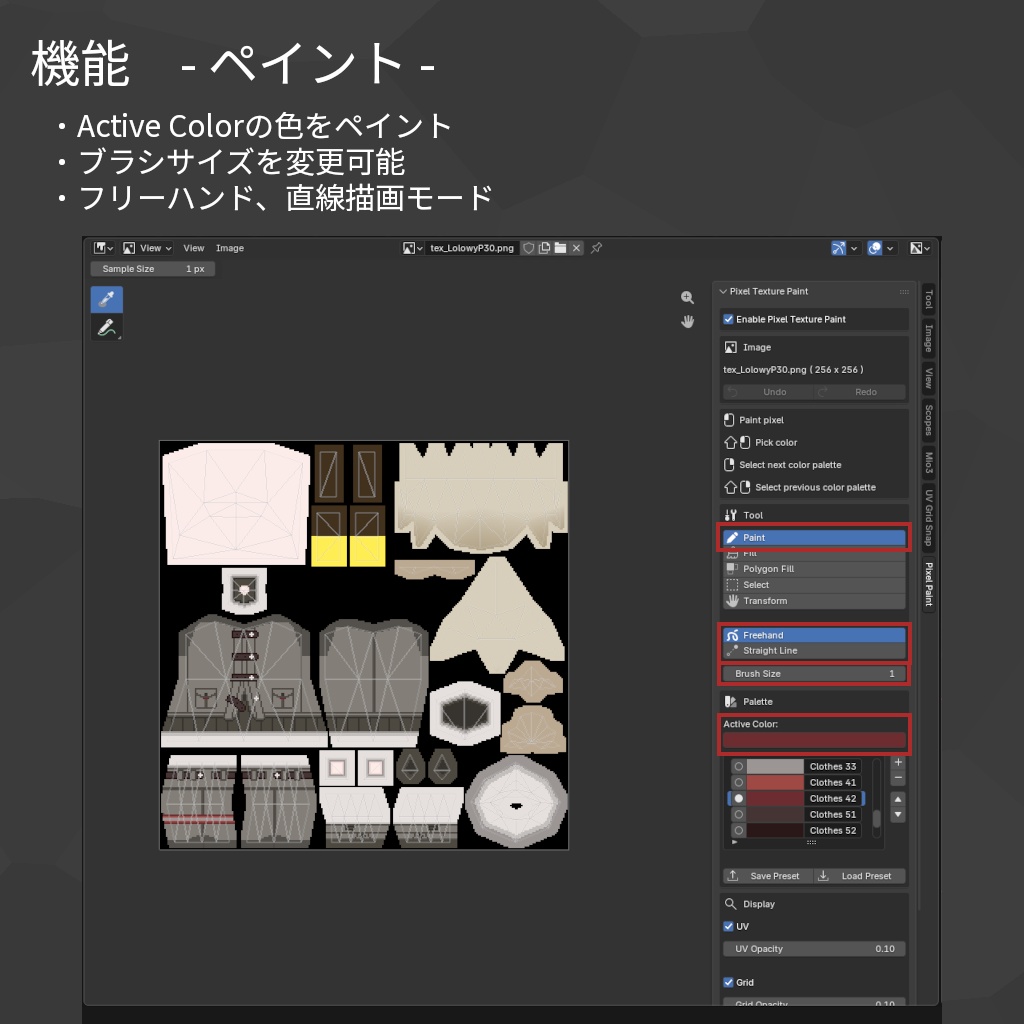Screen dimensions: 1024x1024
Task: Toggle the show gizmo icon
Action: pyautogui.click(x=839, y=248)
